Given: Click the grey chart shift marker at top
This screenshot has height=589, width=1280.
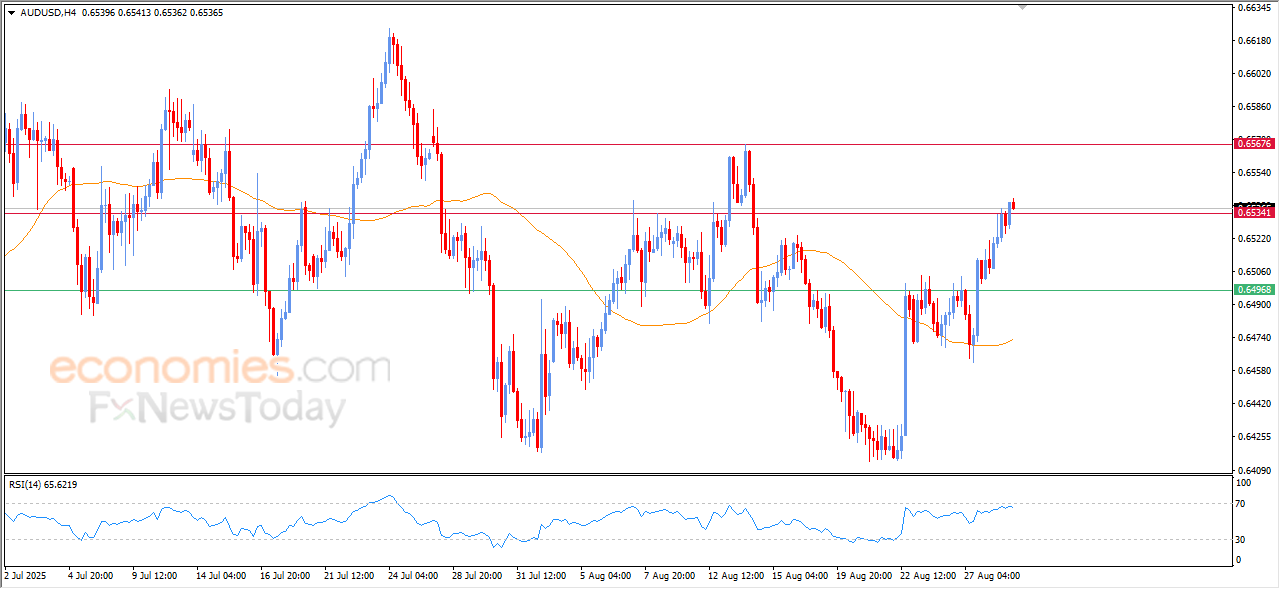Looking at the screenshot, I should [1022, 7].
